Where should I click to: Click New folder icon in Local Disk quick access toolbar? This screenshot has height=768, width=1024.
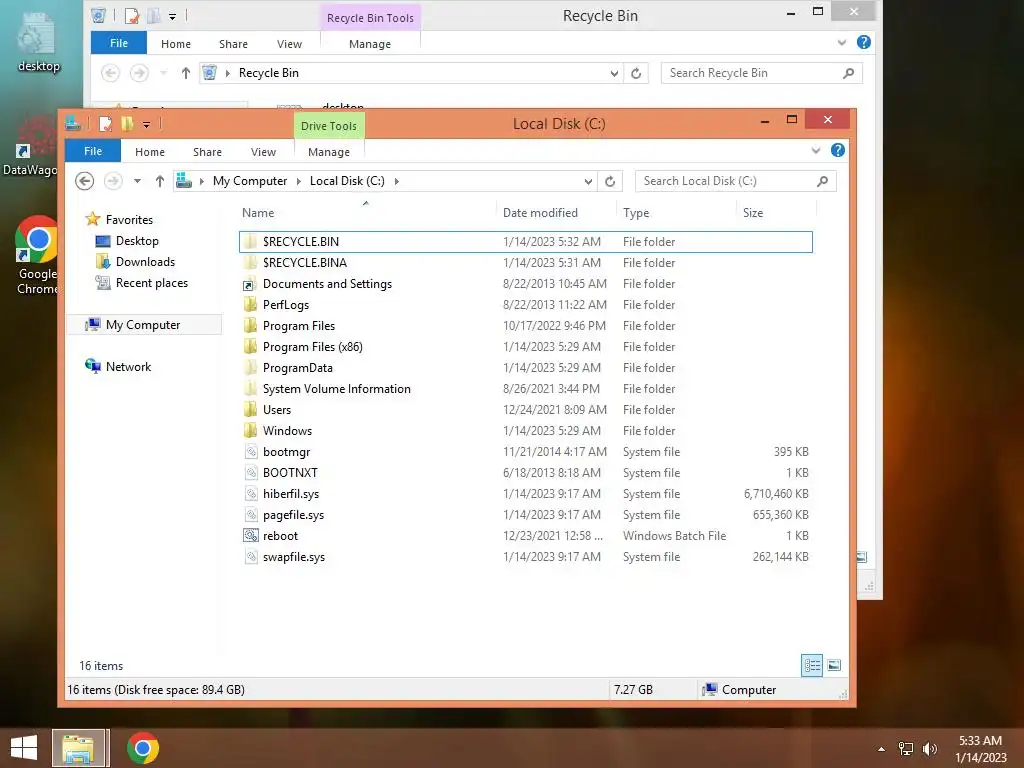(x=127, y=123)
